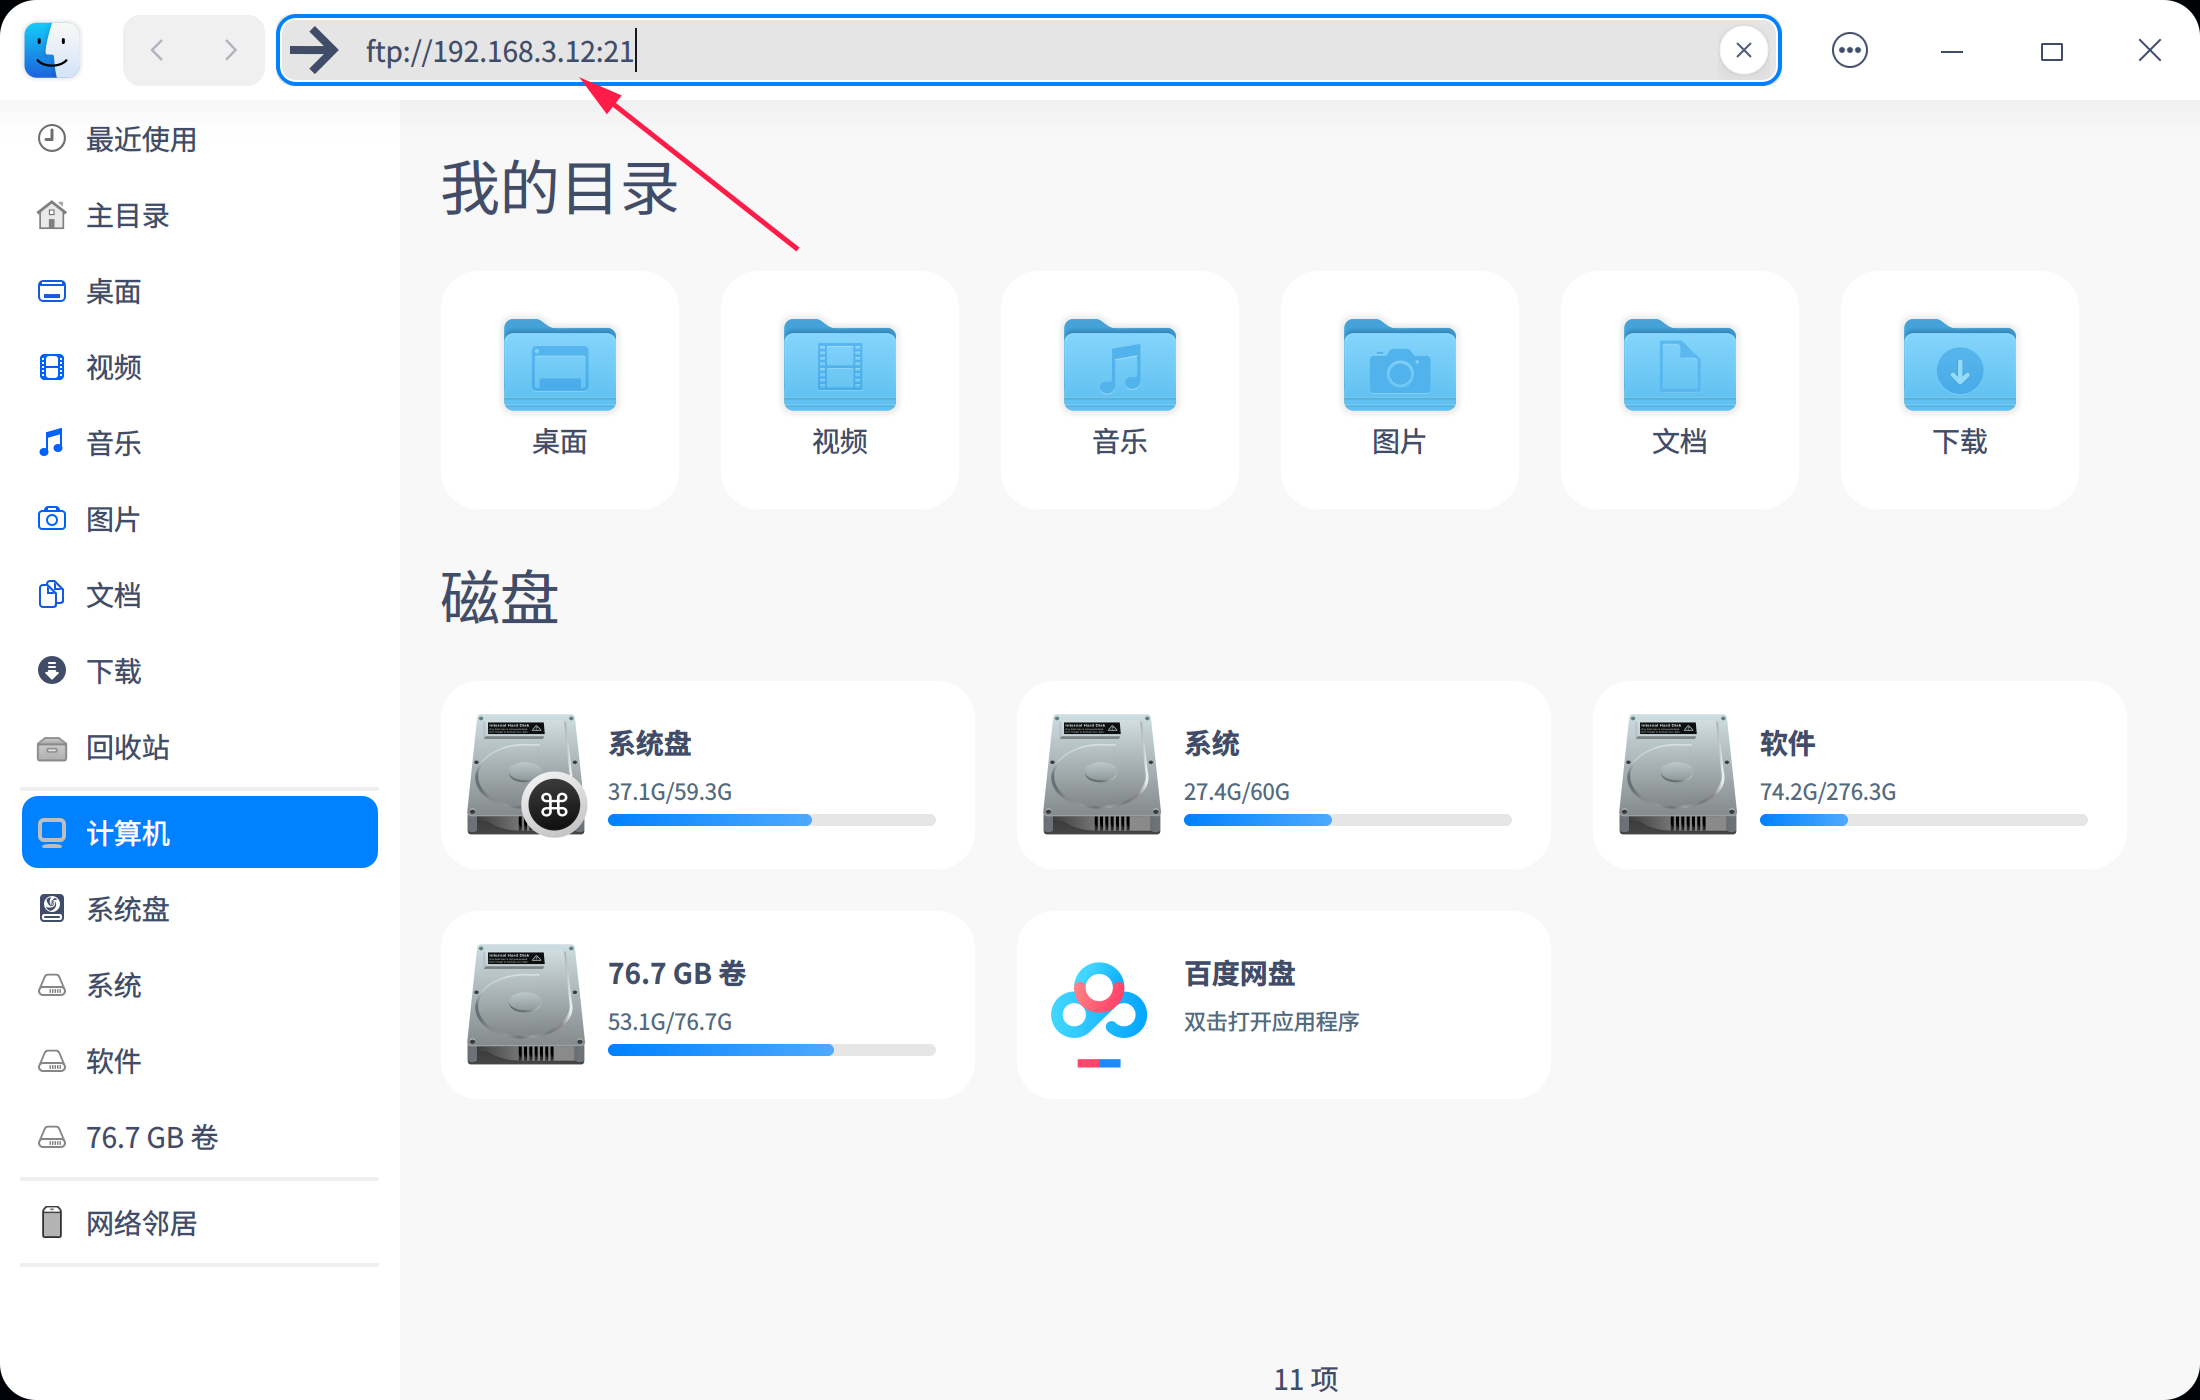Click the go arrow in address bar

314,50
